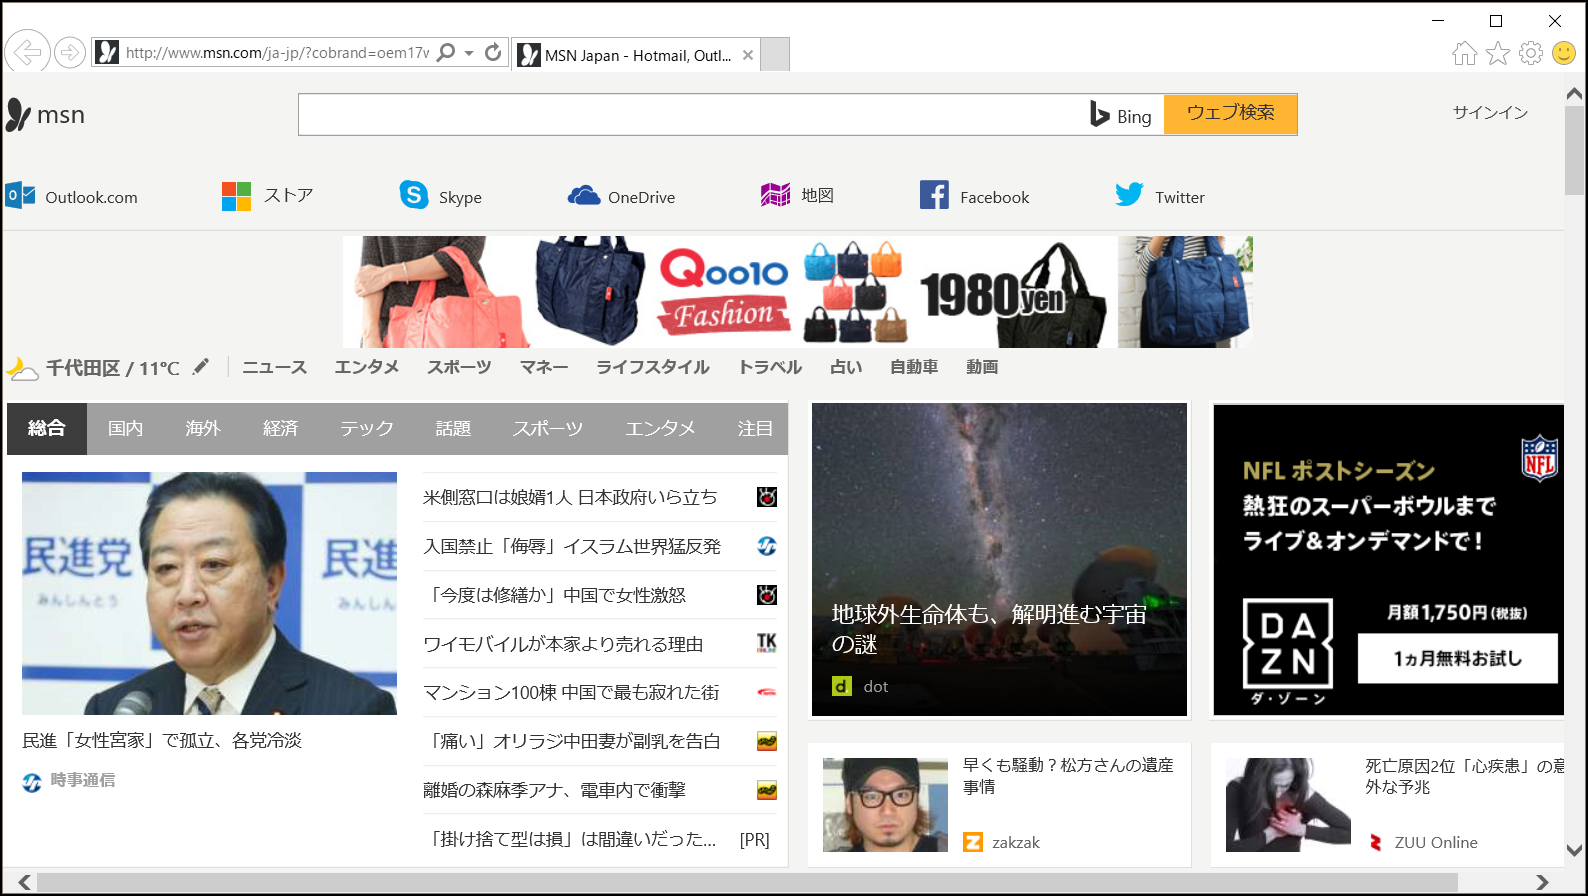Open the マネー navigation menu item
Viewport: 1588px width, 896px height.
point(543,367)
